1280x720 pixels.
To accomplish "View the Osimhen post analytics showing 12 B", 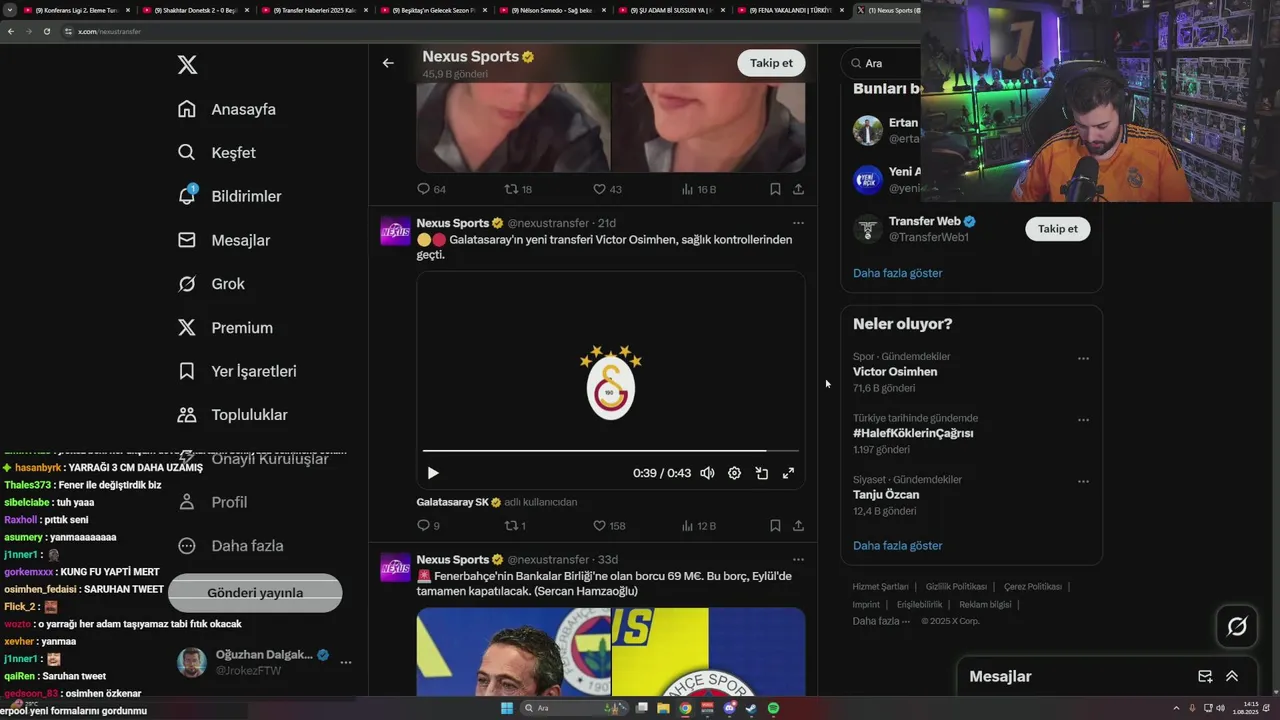I will click(x=699, y=526).
